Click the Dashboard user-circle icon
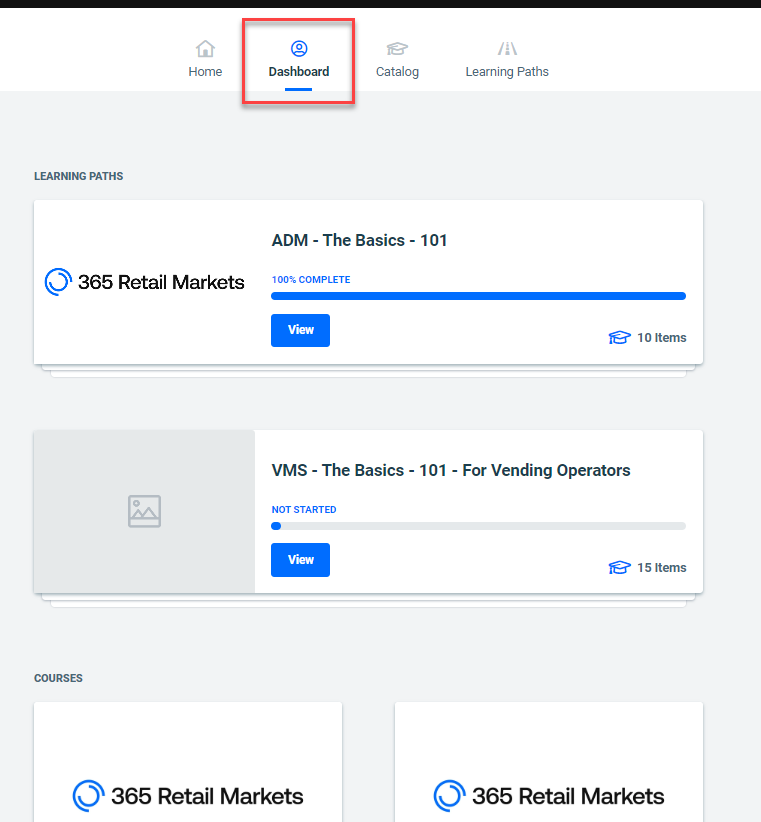Viewport: 761px width, 822px height. (x=299, y=49)
